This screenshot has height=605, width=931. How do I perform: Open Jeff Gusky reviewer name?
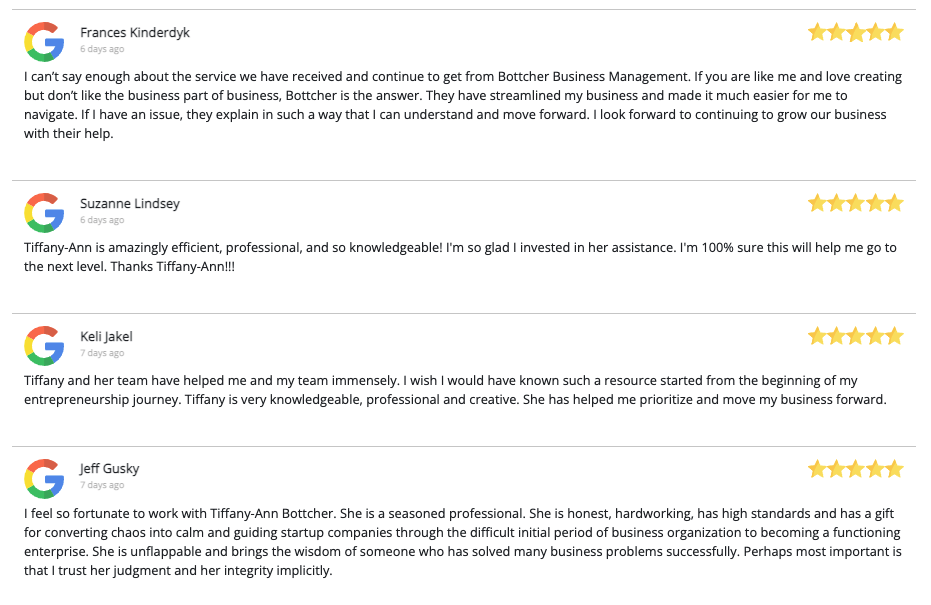110,469
